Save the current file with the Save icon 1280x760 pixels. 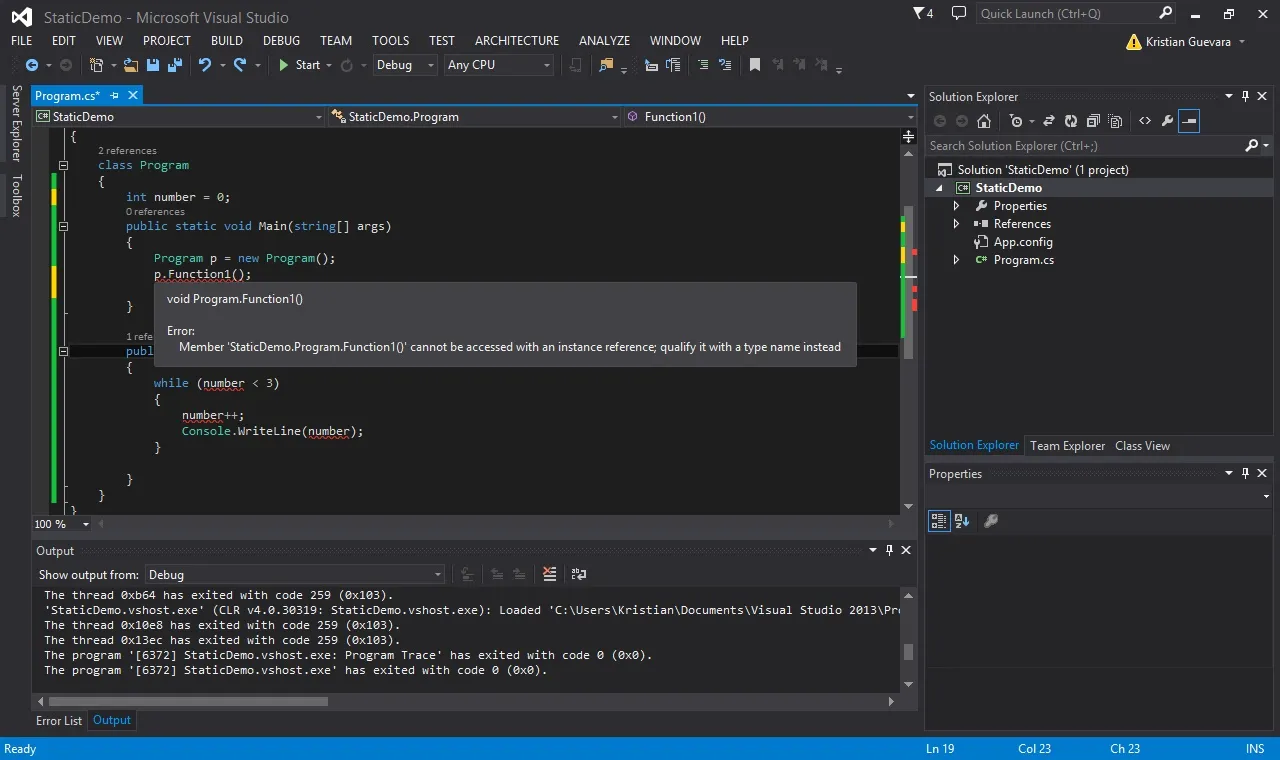point(153,65)
